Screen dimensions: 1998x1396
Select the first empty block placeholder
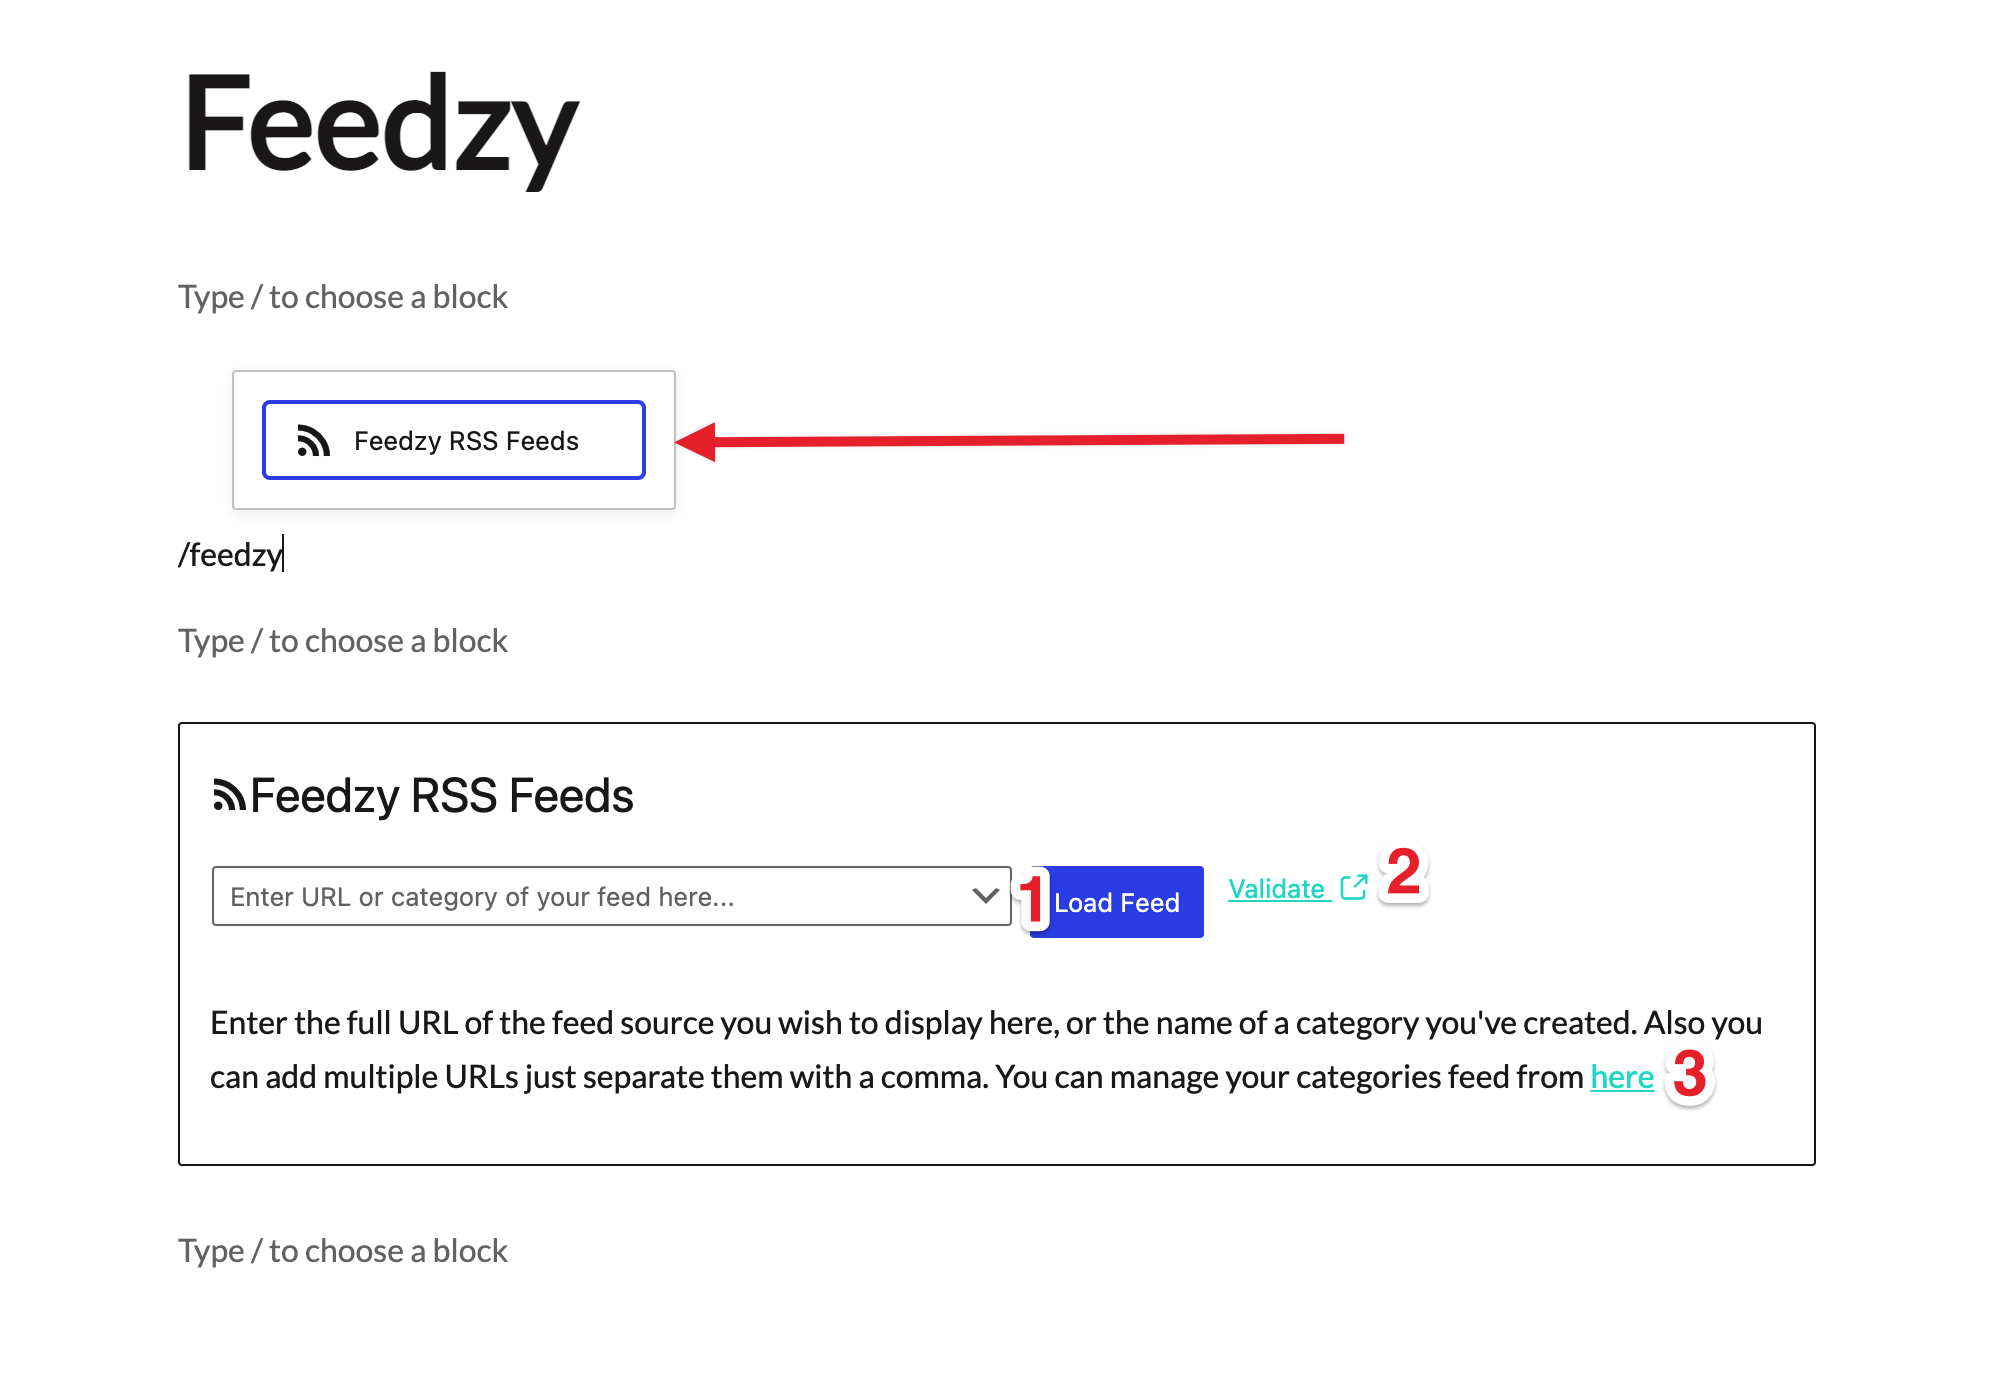(x=343, y=296)
